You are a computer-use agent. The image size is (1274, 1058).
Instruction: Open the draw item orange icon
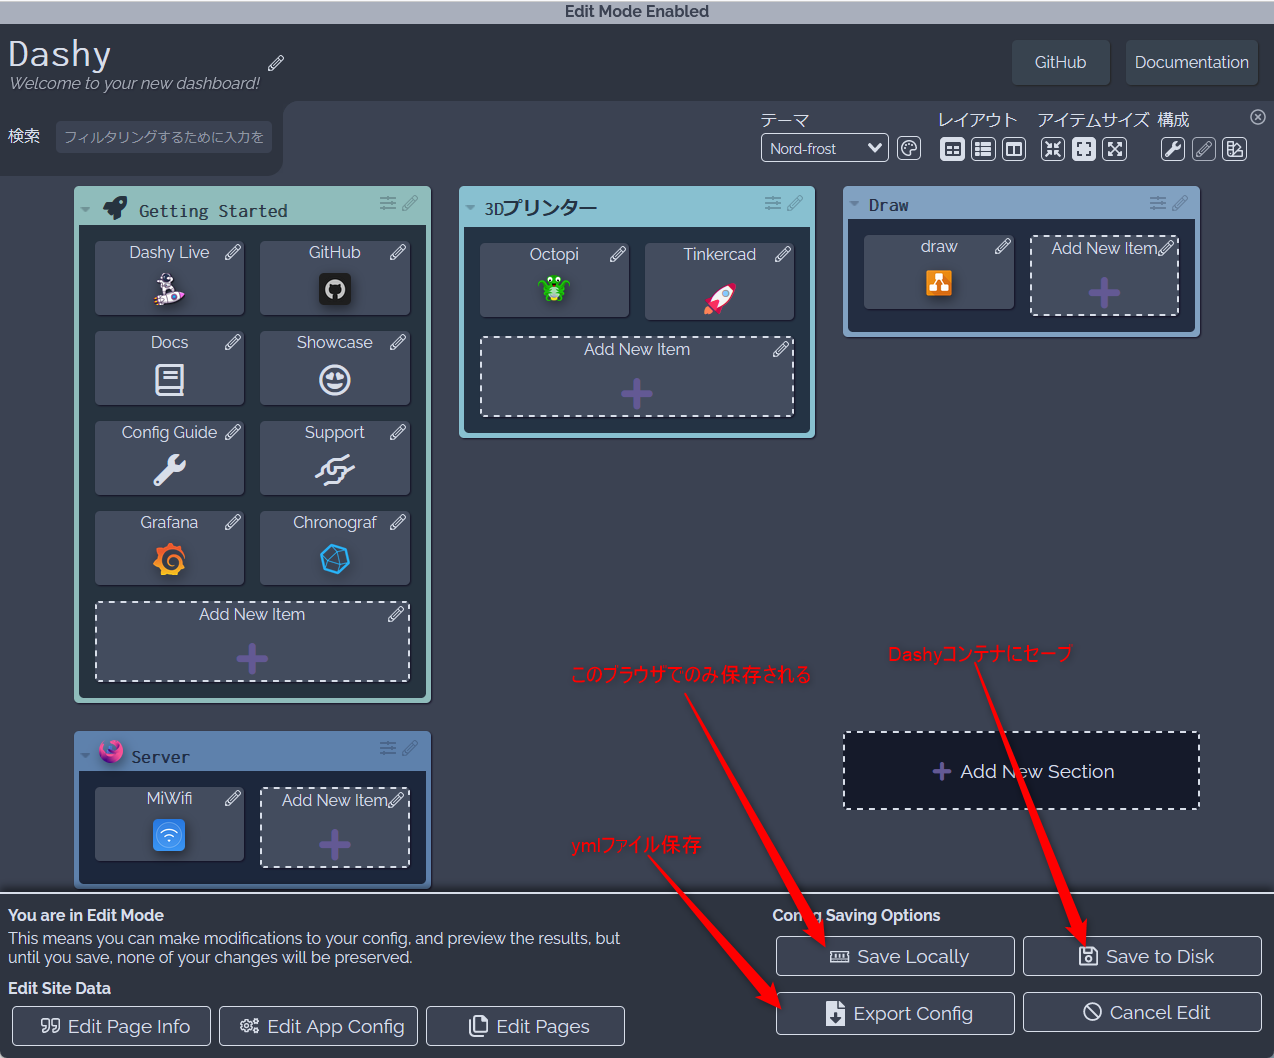(939, 283)
